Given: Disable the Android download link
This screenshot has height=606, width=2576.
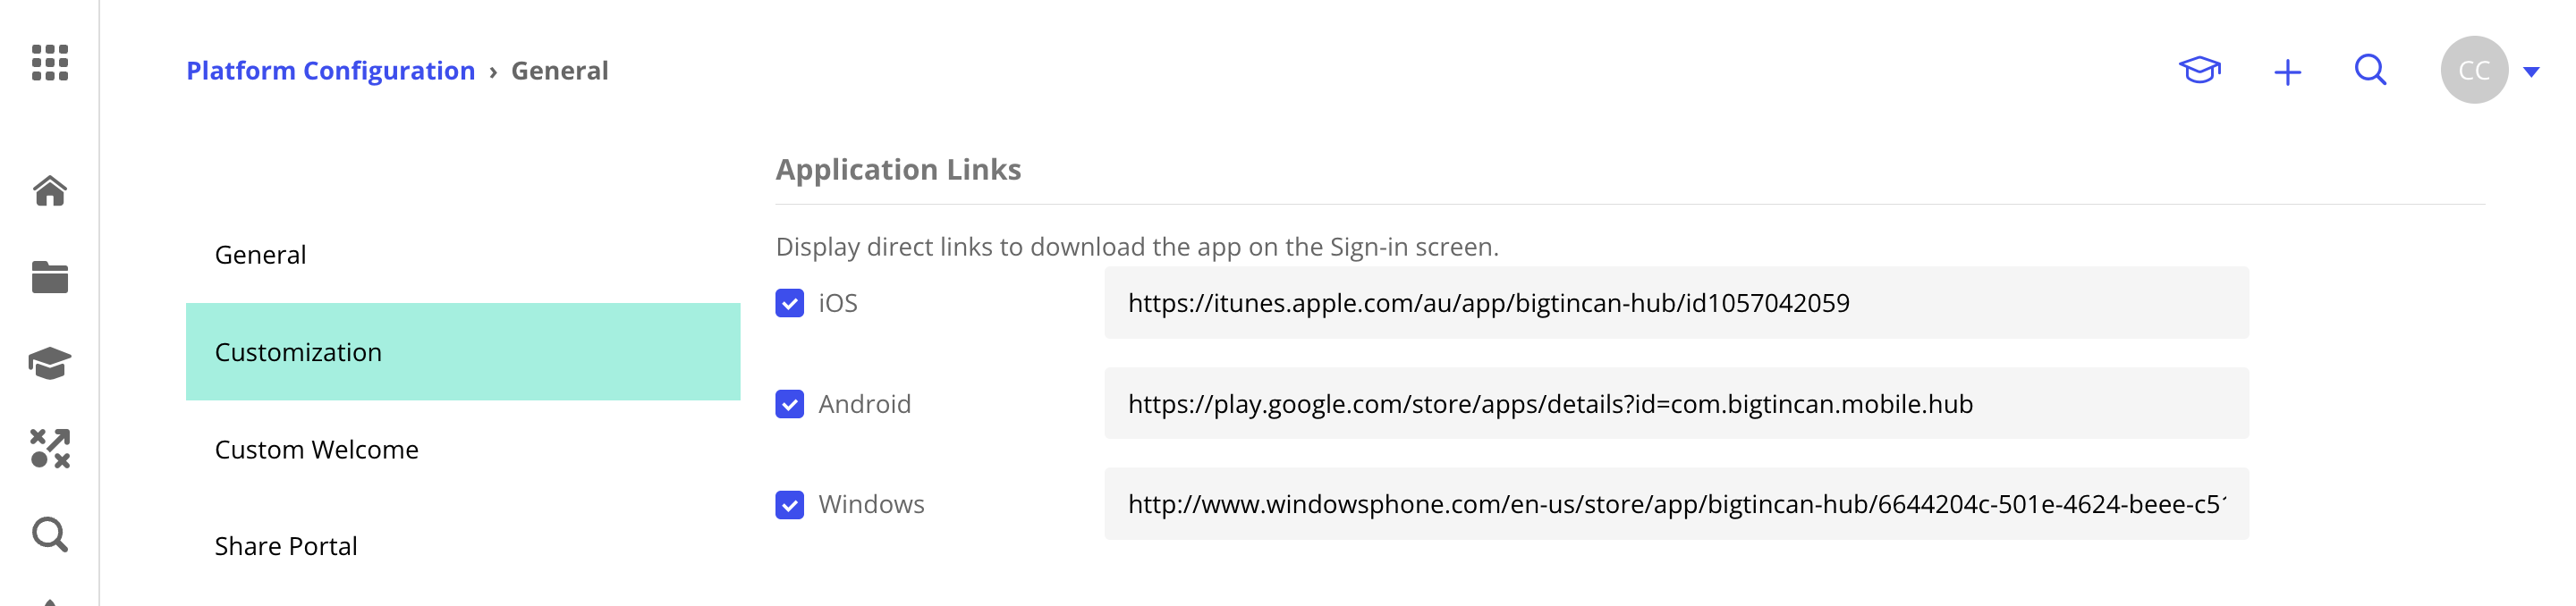Looking at the screenshot, I should [789, 403].
